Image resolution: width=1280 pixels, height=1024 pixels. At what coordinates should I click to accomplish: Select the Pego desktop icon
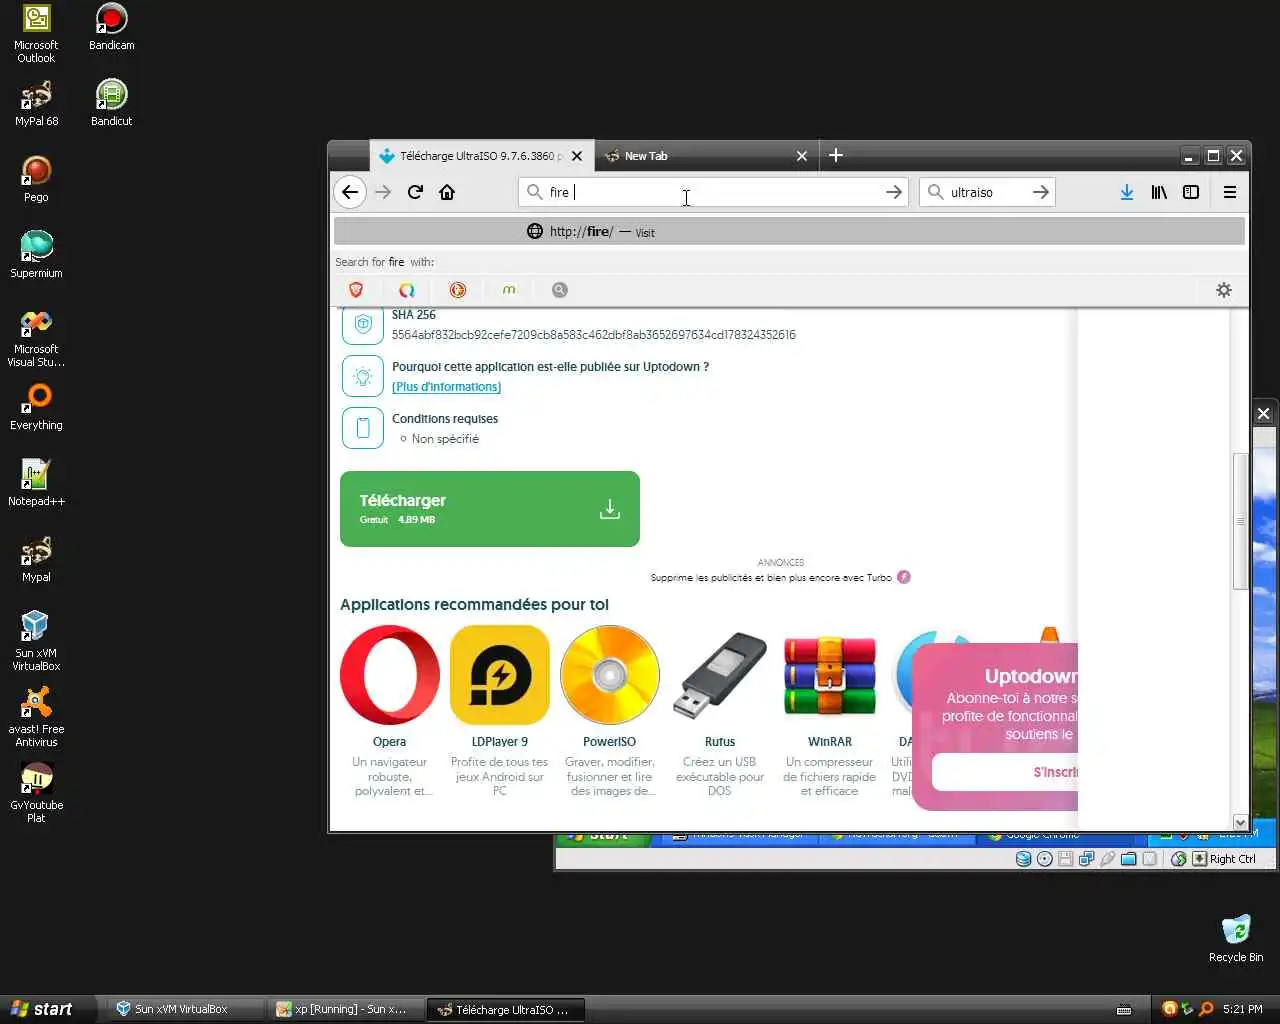(x=36, y=179)
